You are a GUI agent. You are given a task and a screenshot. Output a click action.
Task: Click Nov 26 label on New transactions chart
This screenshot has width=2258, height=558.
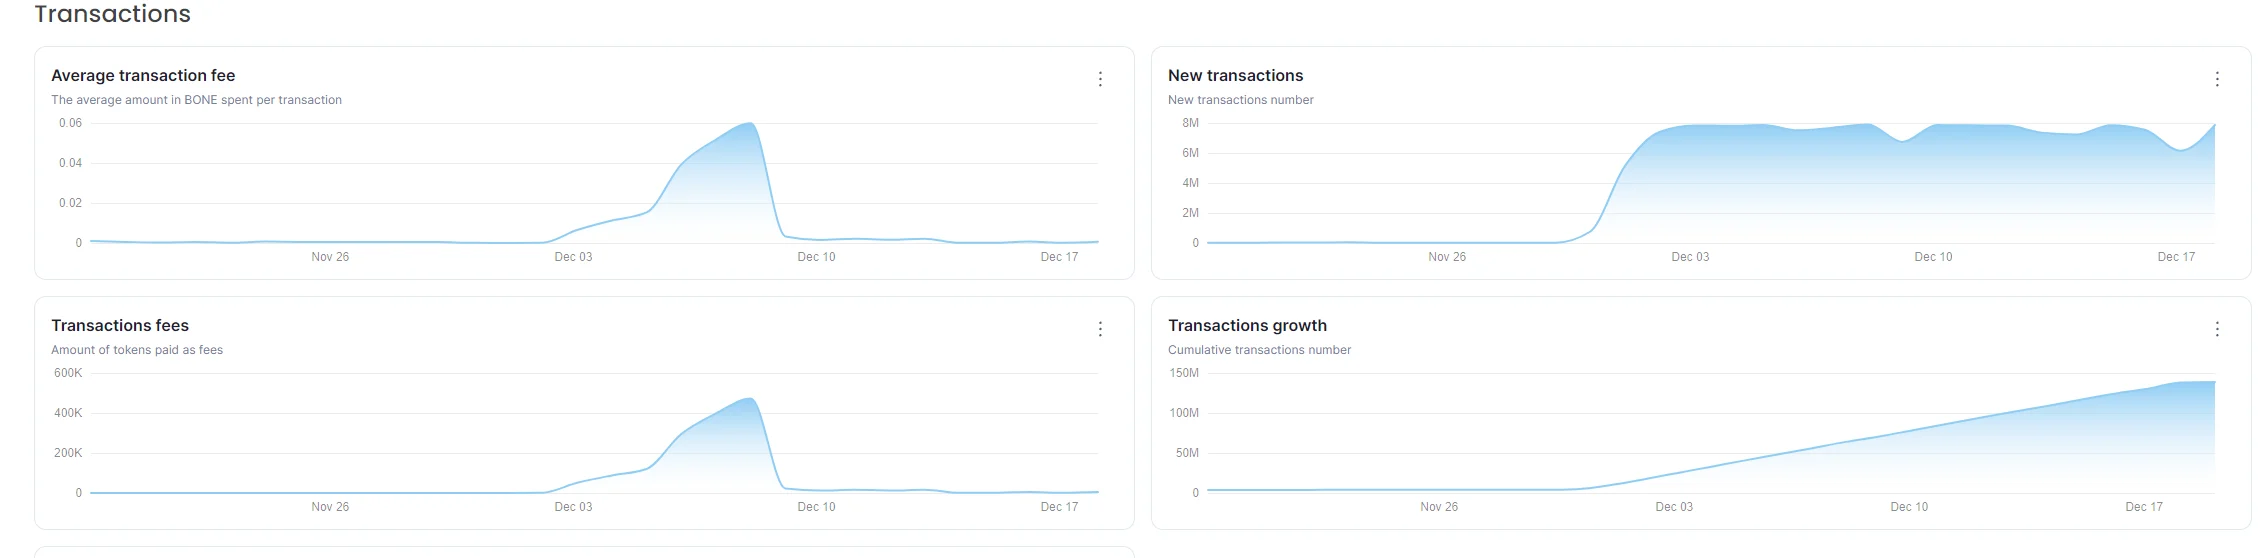pos(1446,257)
